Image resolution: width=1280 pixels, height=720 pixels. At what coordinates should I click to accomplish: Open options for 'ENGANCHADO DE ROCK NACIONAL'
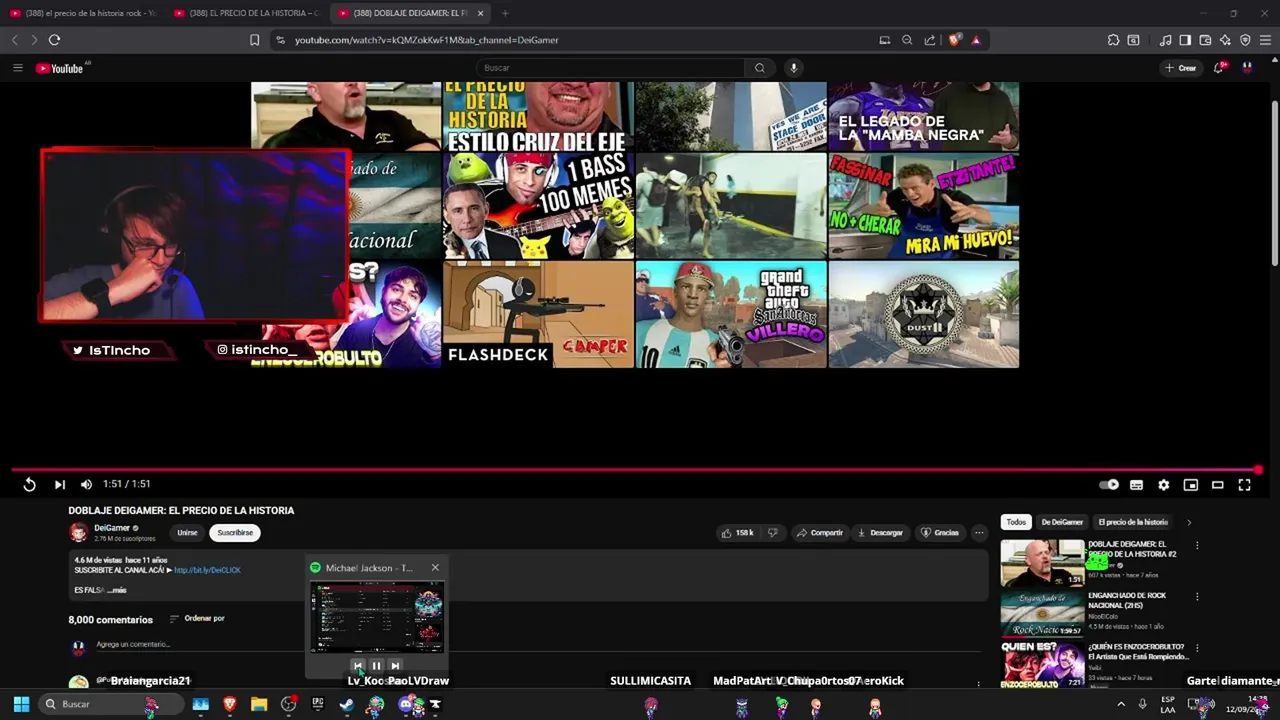coord(1197,597)
